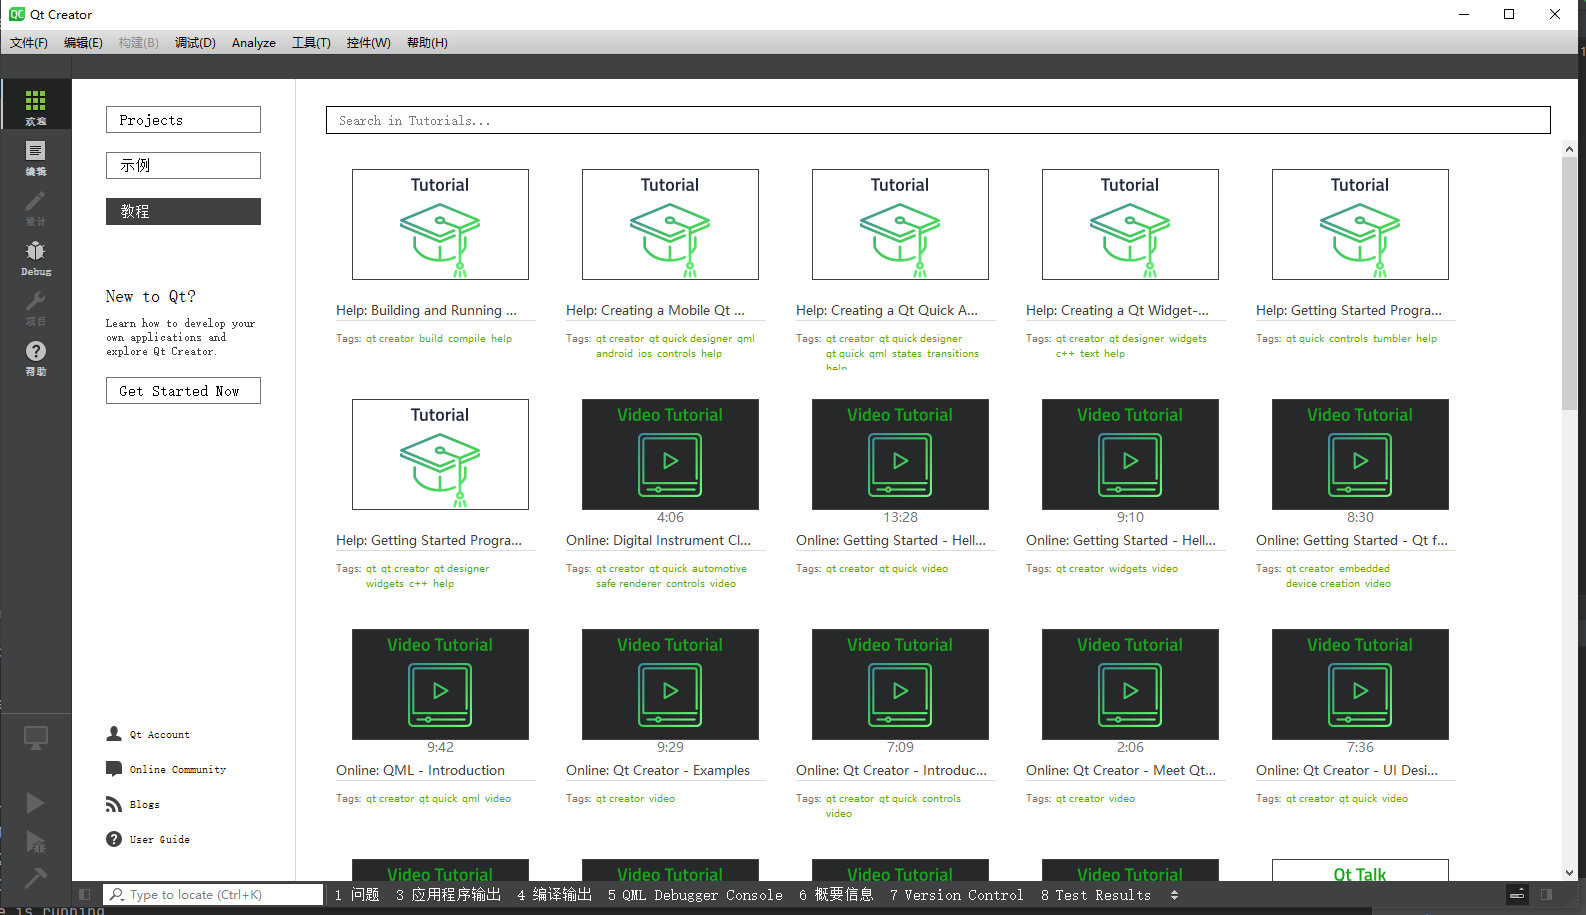Click the Build hammer icon
Viewport: 1586px width, 915px height.
pyautogui.click(x=35, y=877)
